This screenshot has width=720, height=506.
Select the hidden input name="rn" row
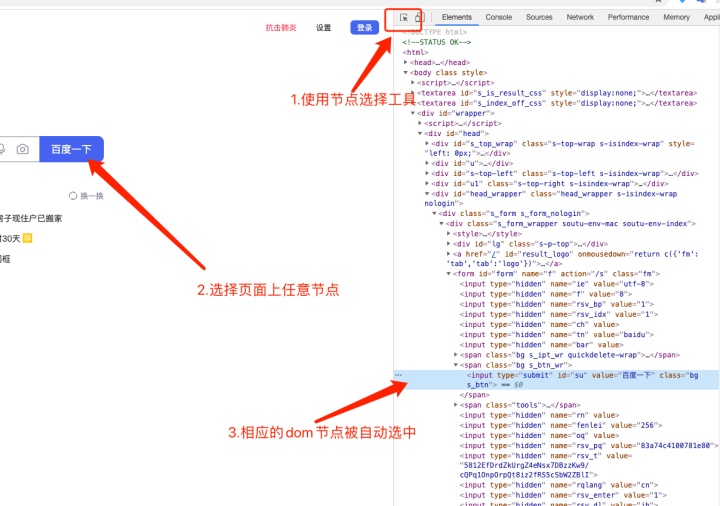[539, 415]
